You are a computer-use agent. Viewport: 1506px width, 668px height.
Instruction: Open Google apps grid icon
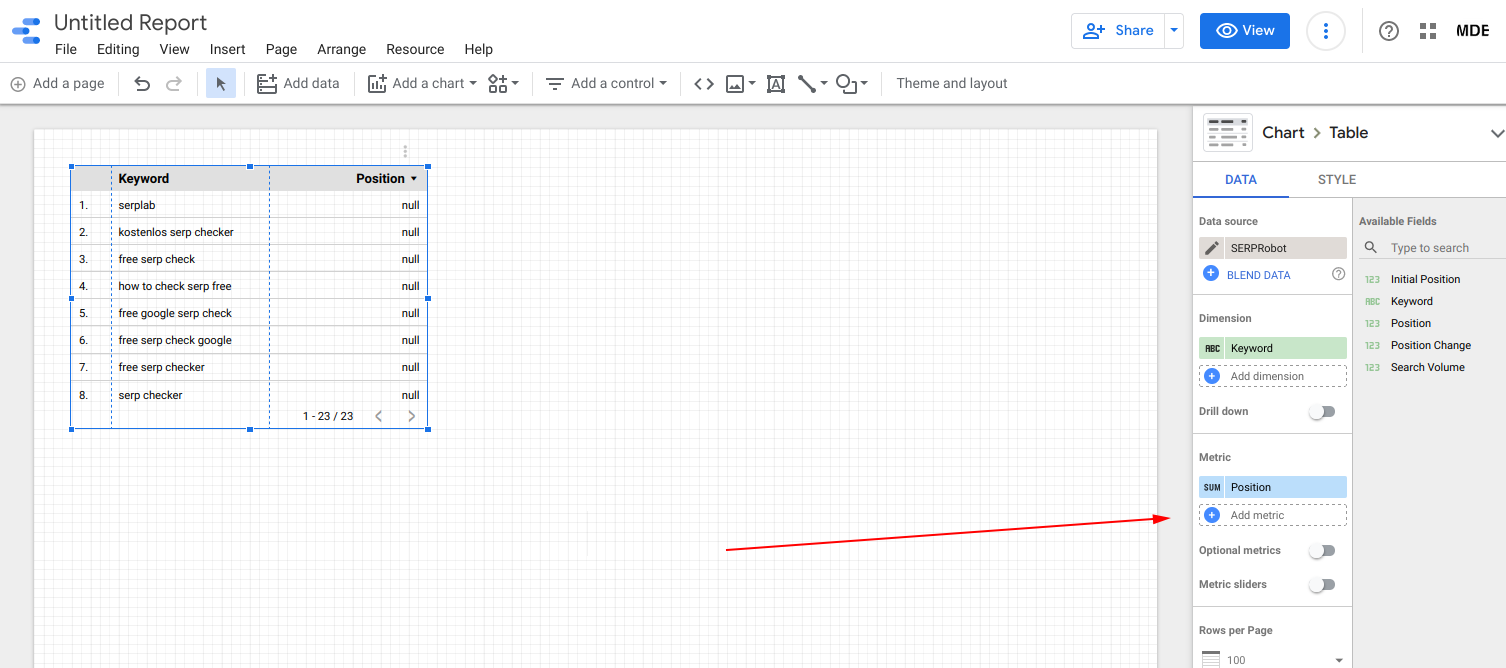[1428, 31]
